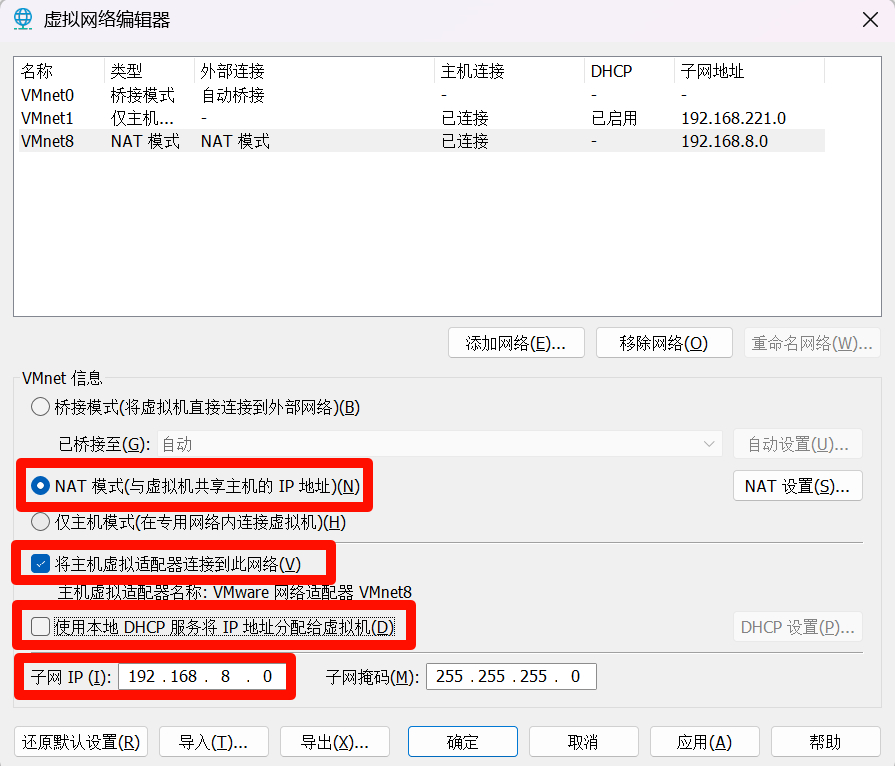Screen dimensions: 895x766
Task: Select the VMnet0 row in network list
Action: point(47,95)
